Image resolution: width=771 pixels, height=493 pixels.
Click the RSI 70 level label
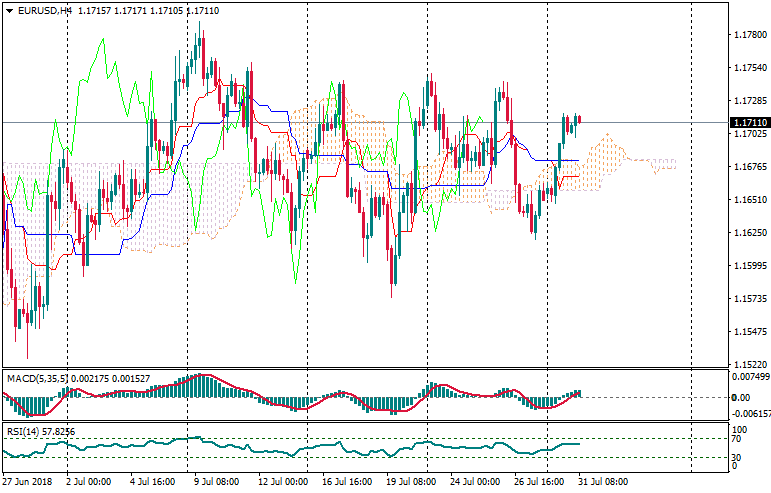[738, 438]
